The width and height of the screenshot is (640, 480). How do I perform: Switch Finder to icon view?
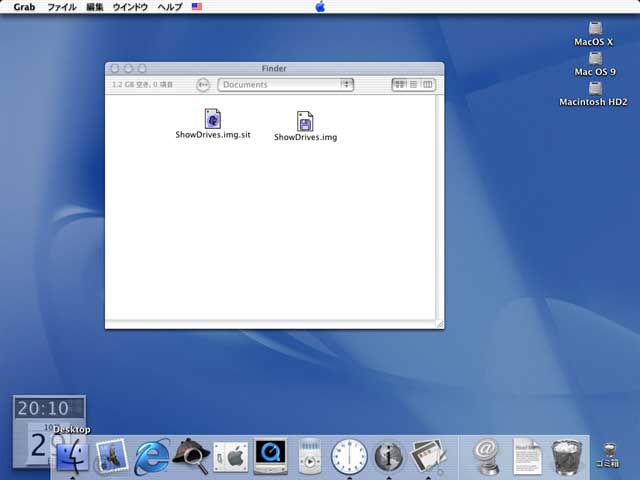[400, 85]
